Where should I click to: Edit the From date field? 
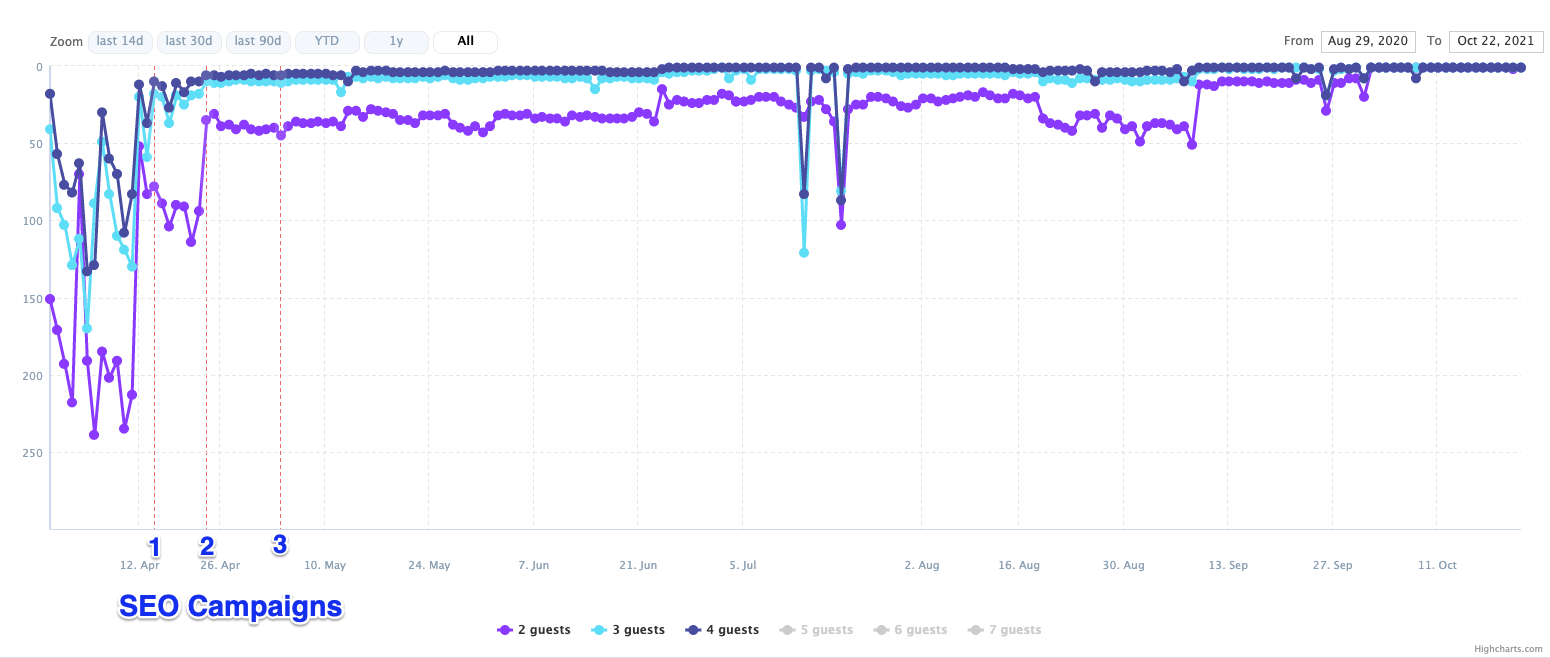1368,41
